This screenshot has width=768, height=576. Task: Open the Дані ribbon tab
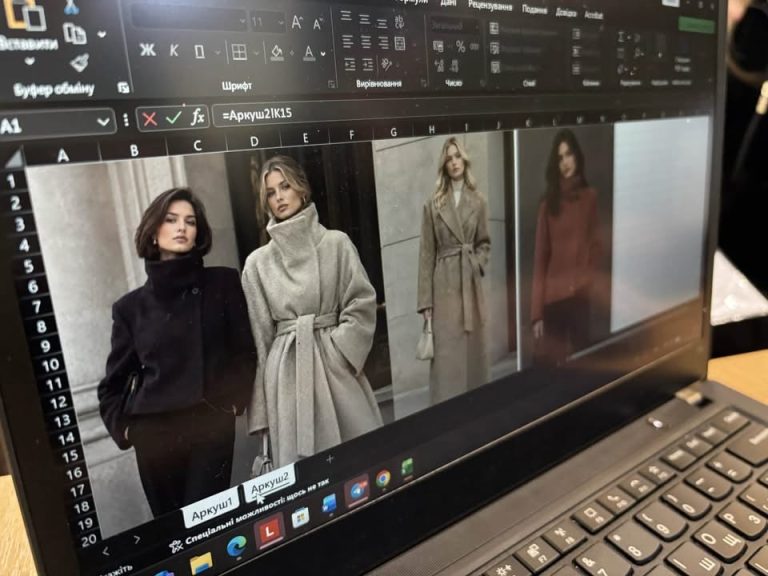point(448,3)
